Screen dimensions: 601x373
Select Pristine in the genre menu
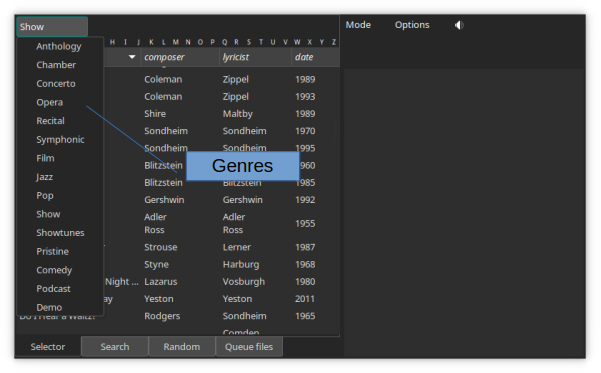click(x=53, y=251)
